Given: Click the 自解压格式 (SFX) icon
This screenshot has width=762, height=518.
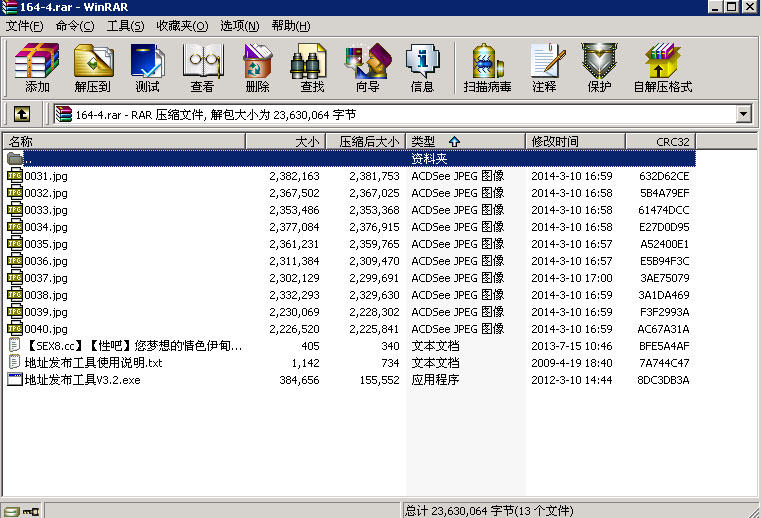Looking at the screenshot, I should (662, 68).
